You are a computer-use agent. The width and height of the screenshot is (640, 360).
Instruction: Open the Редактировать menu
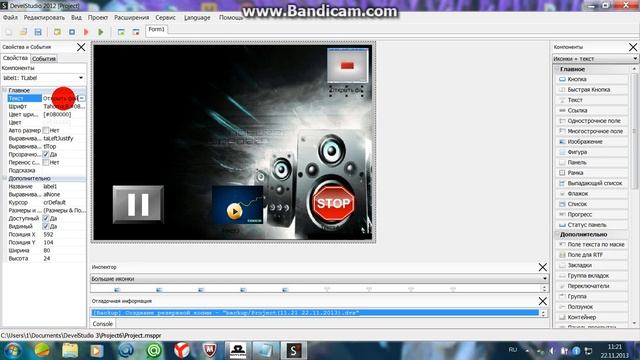pos(44,18)
